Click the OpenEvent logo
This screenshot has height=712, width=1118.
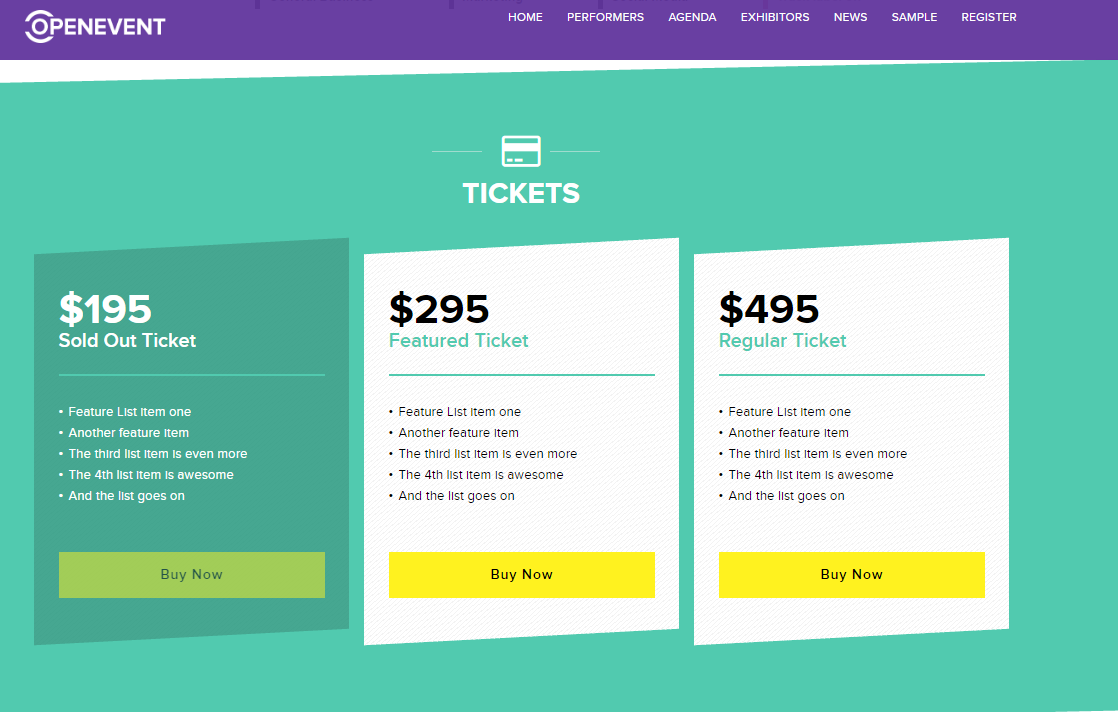point(95,26)
